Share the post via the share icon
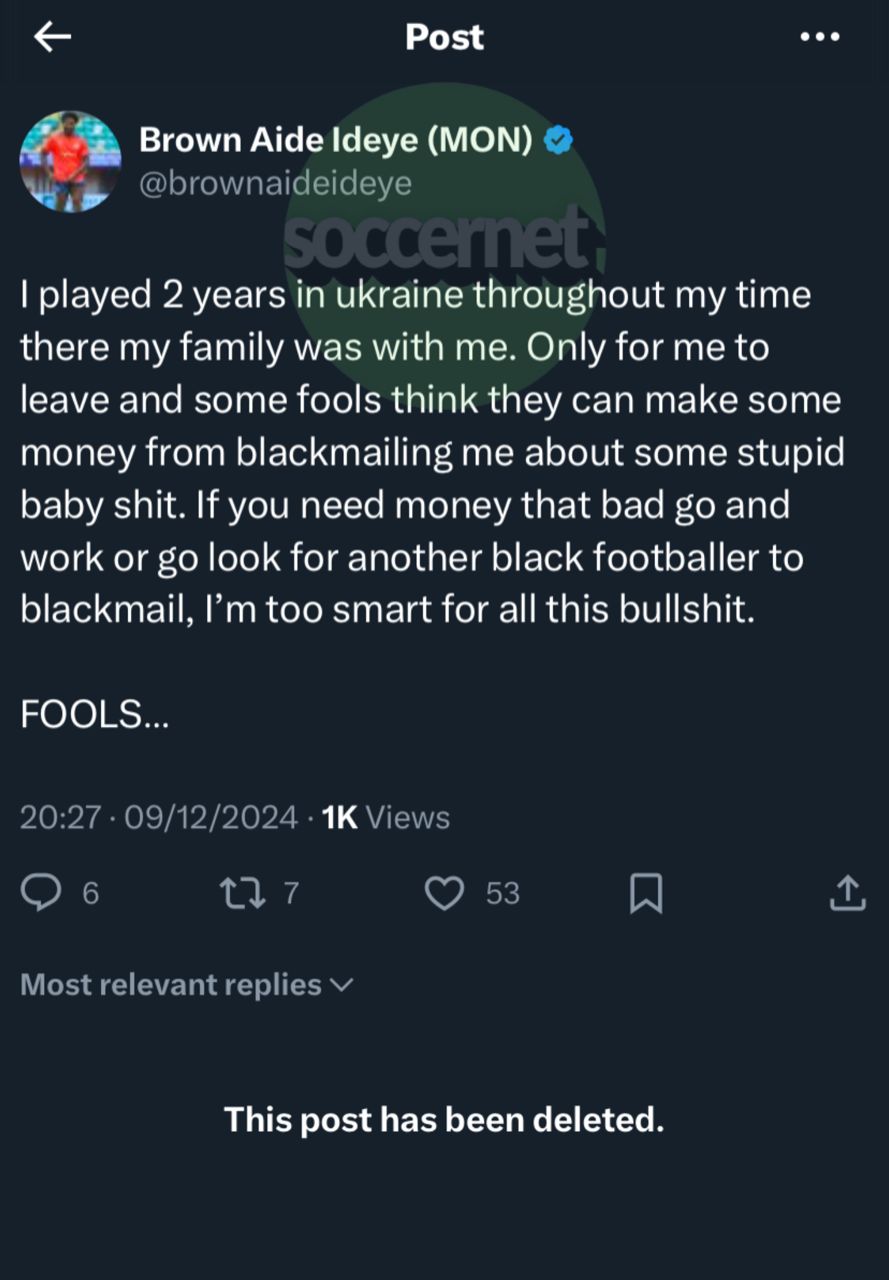Image resolution: width=889 pixels, height=1280 pixels. tap(845, 892)
